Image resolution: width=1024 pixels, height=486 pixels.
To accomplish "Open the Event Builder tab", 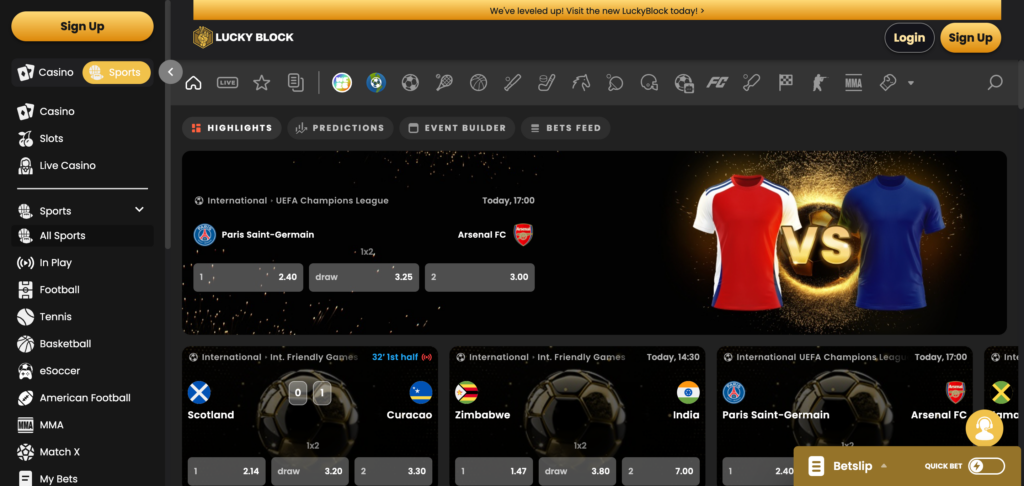I will [x=457, y=128].
